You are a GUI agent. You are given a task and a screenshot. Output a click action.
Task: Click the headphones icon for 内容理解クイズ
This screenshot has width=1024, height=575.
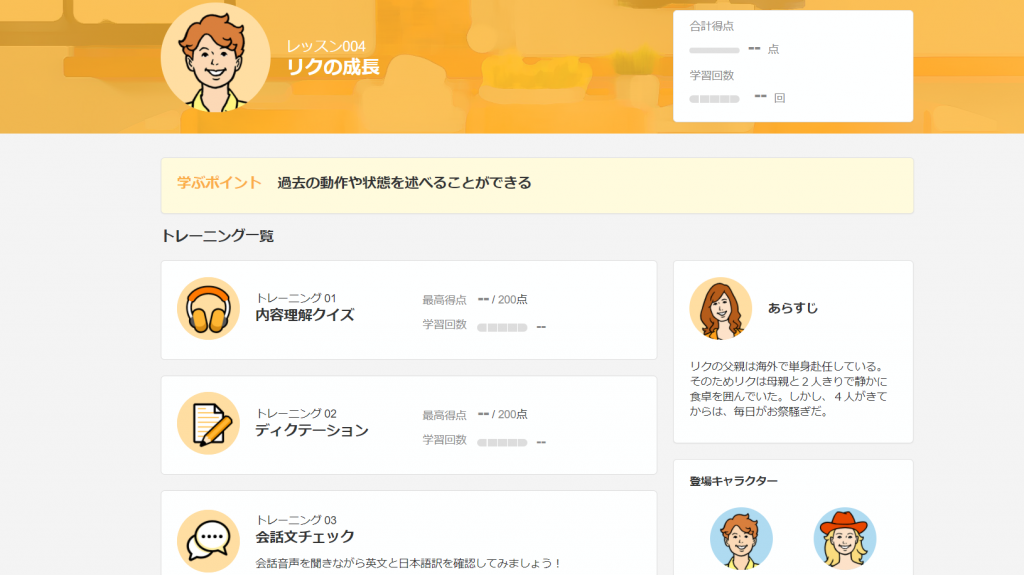208,308
